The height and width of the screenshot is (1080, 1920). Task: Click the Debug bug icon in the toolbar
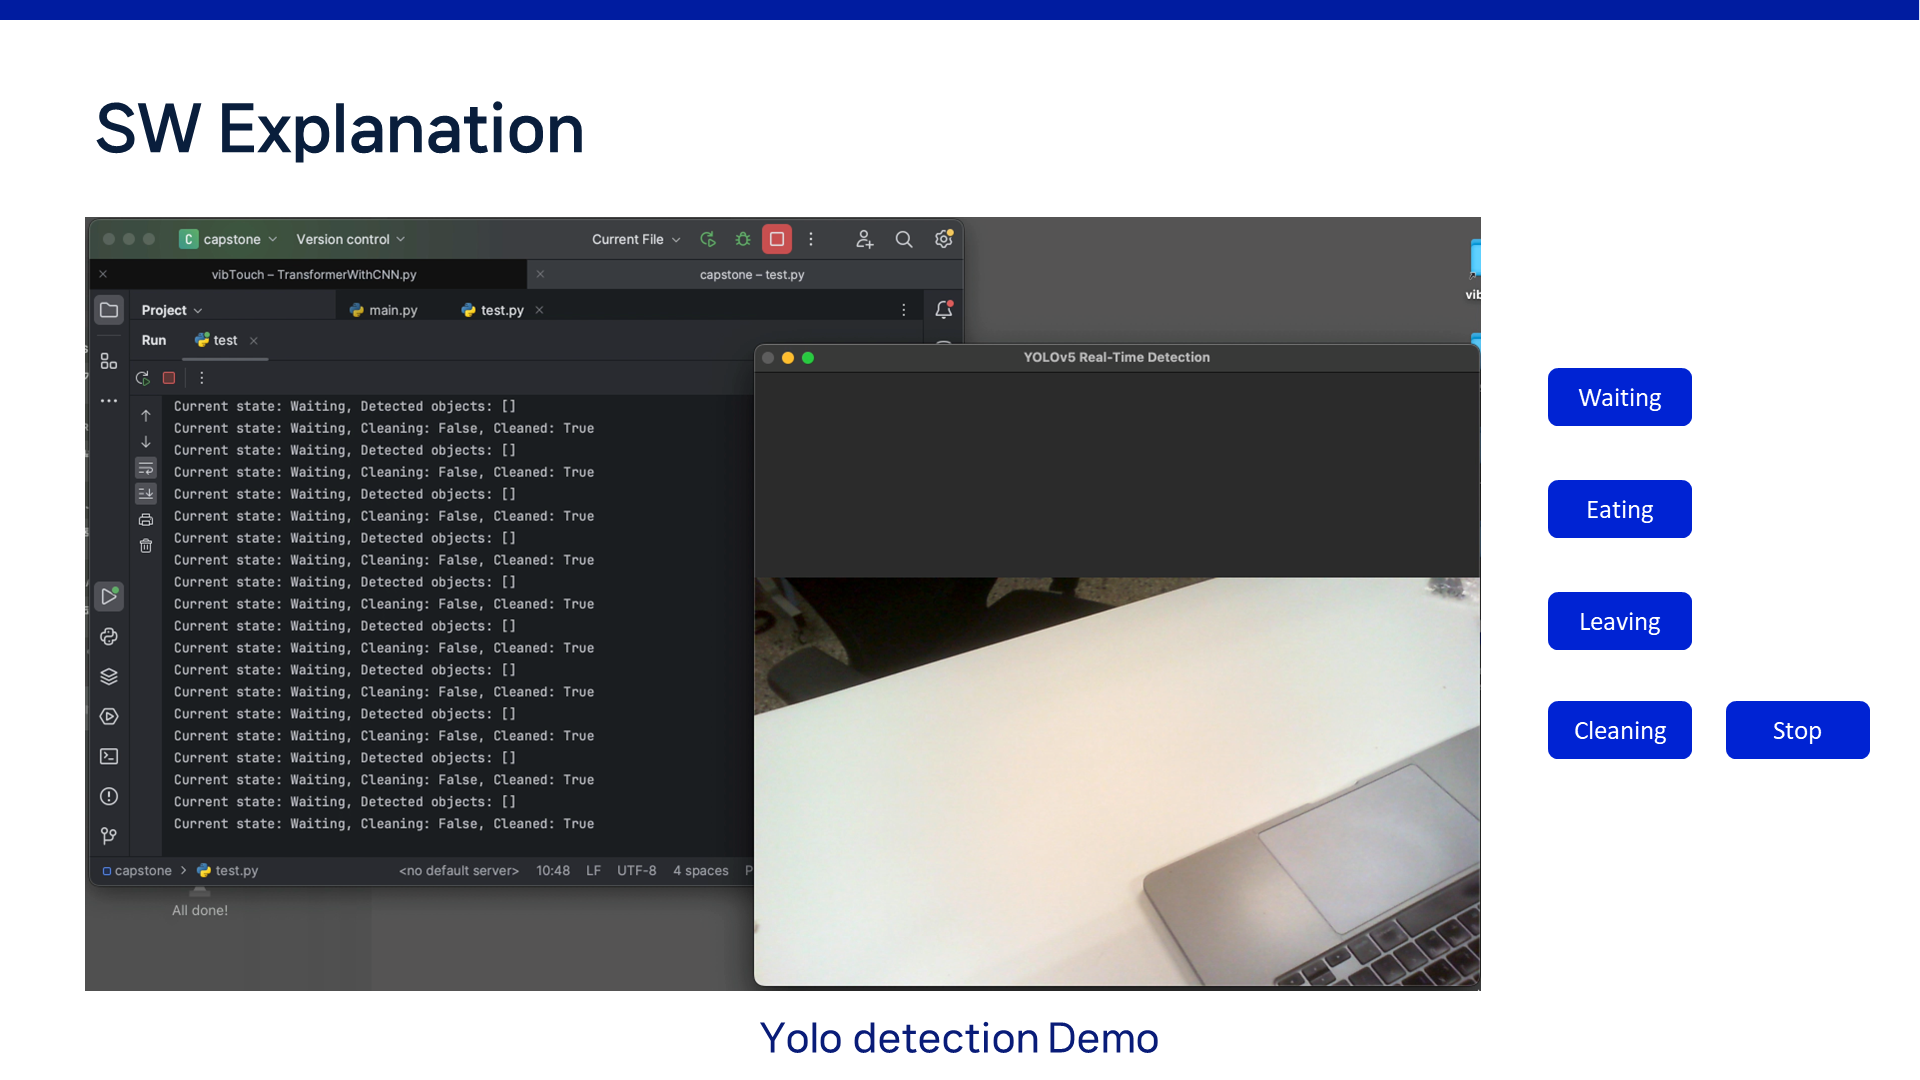742,239
